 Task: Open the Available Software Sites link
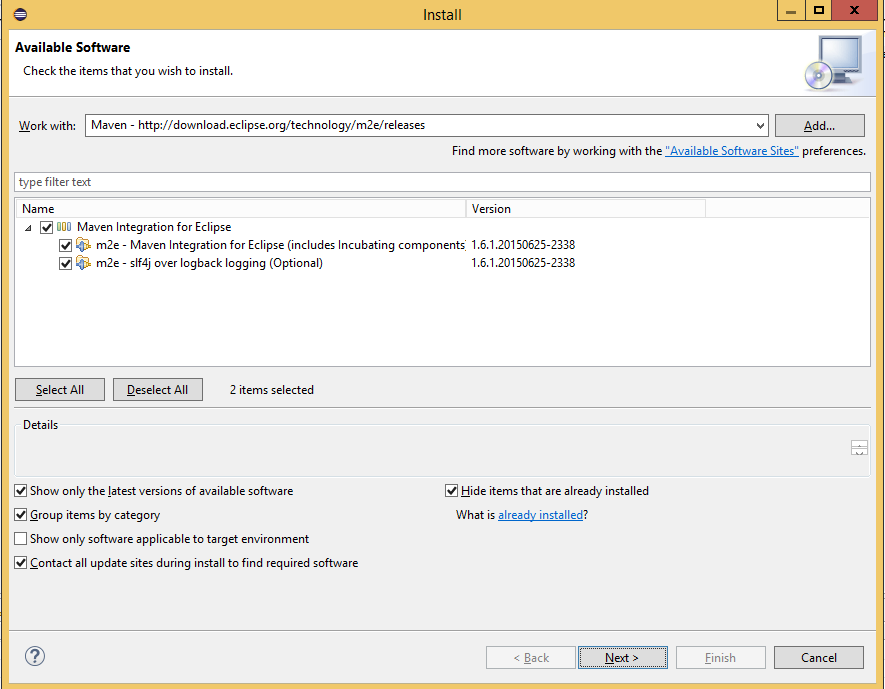coord(731,151)
